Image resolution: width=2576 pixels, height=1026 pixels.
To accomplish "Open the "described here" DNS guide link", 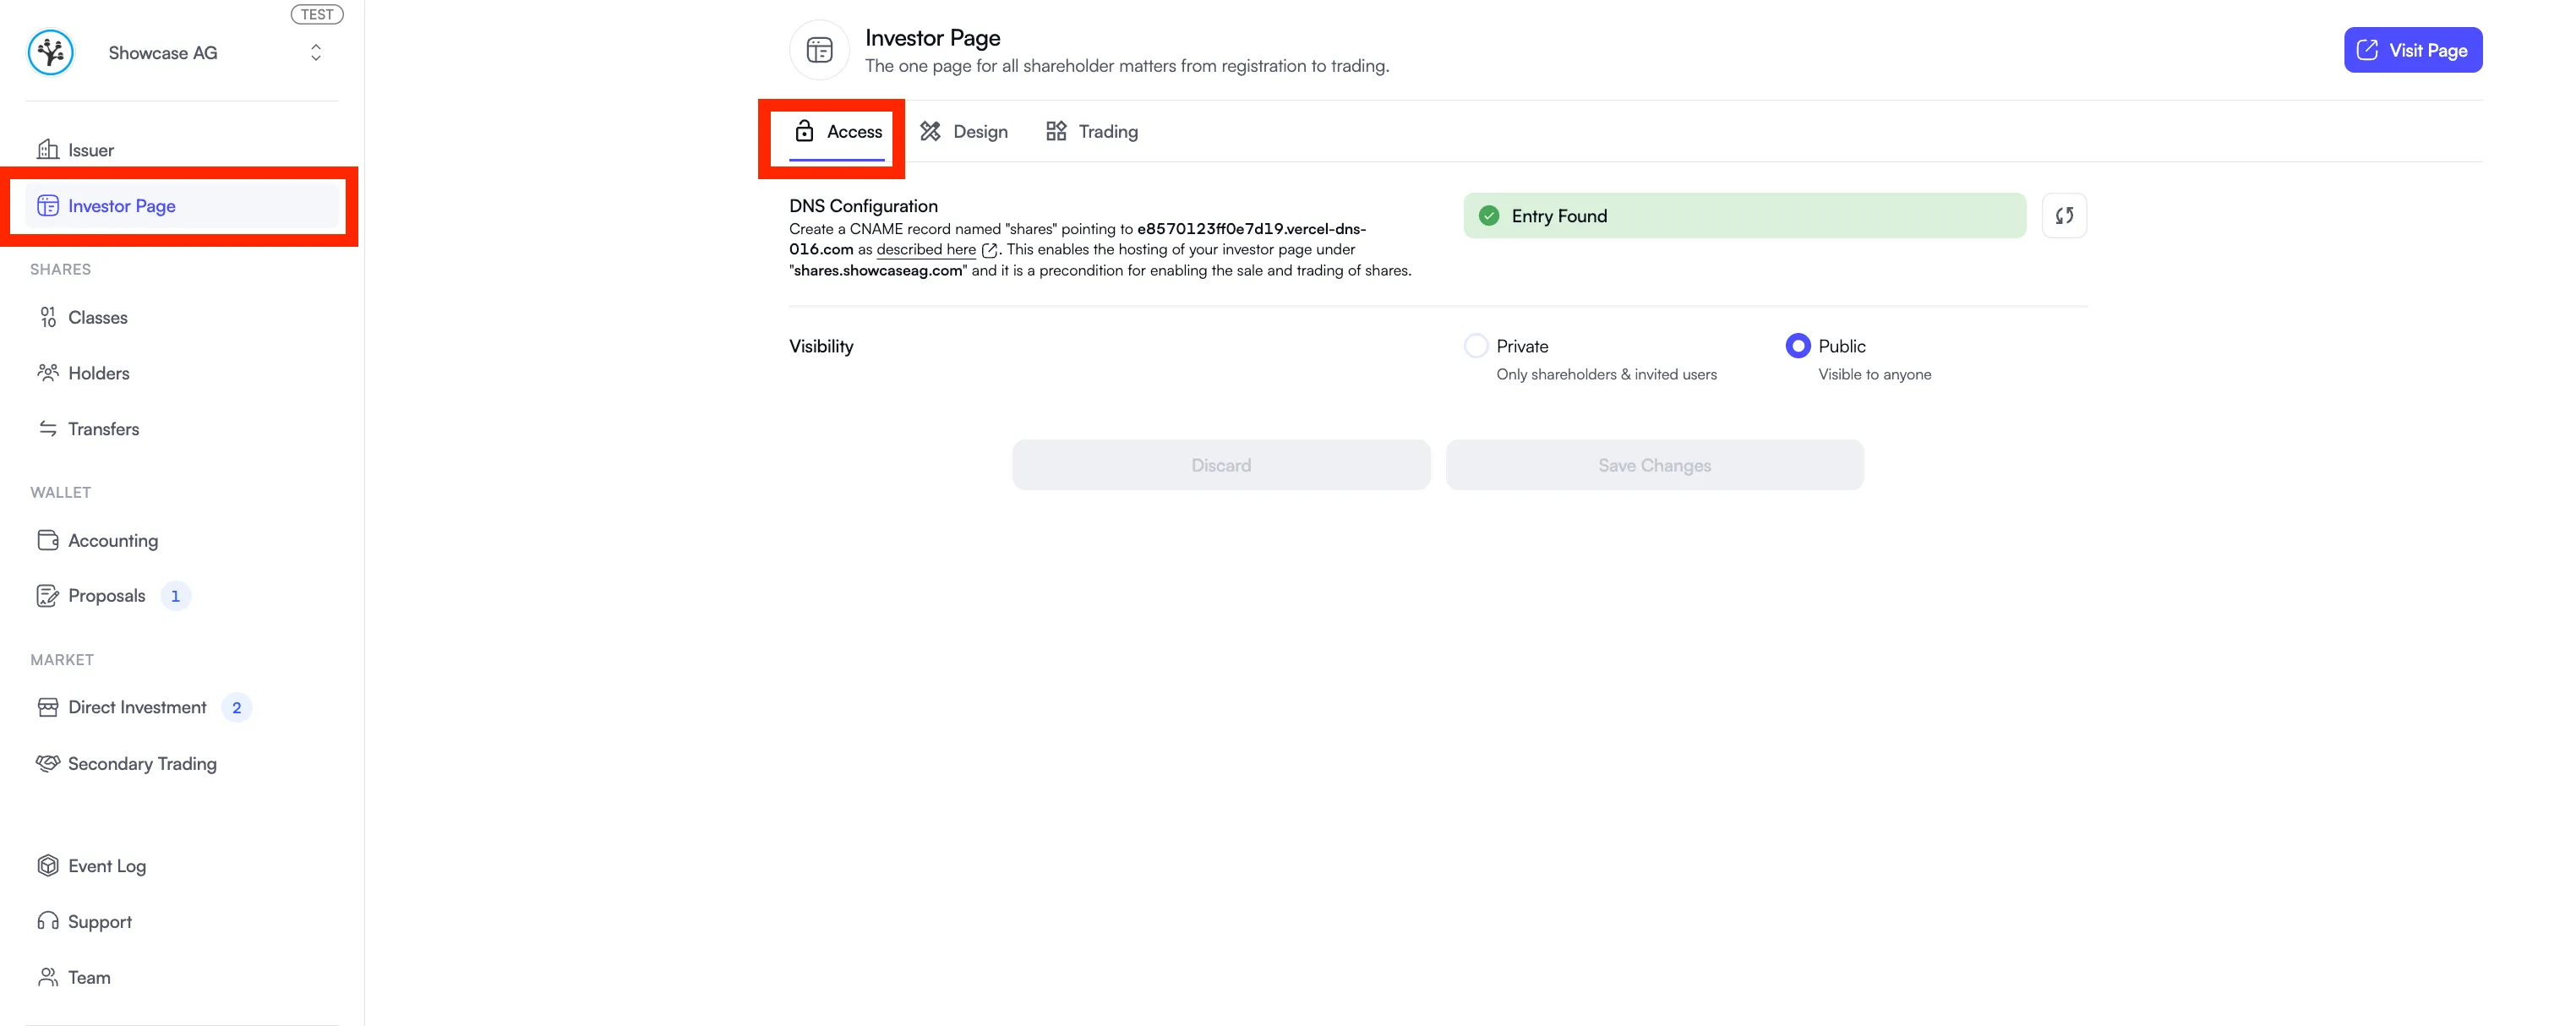I will (x=925, y=249).
